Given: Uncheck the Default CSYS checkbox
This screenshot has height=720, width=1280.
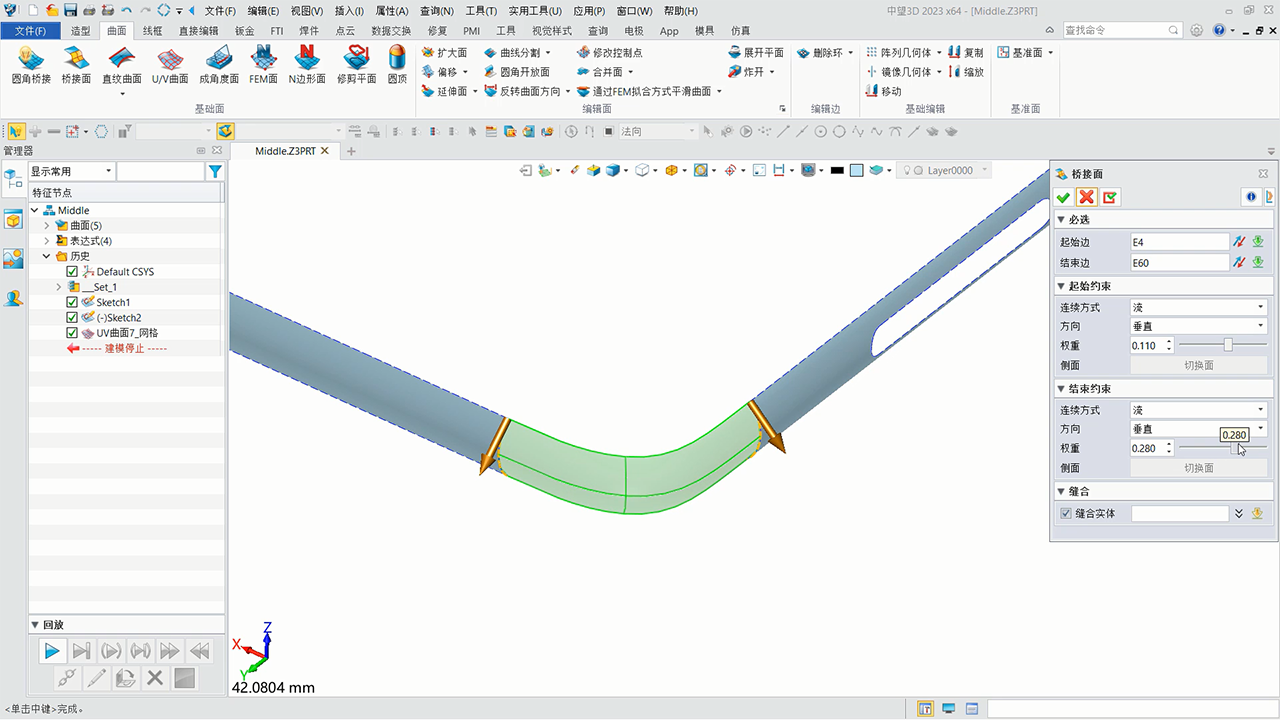Looking at the screenshot, I should 72,272.
